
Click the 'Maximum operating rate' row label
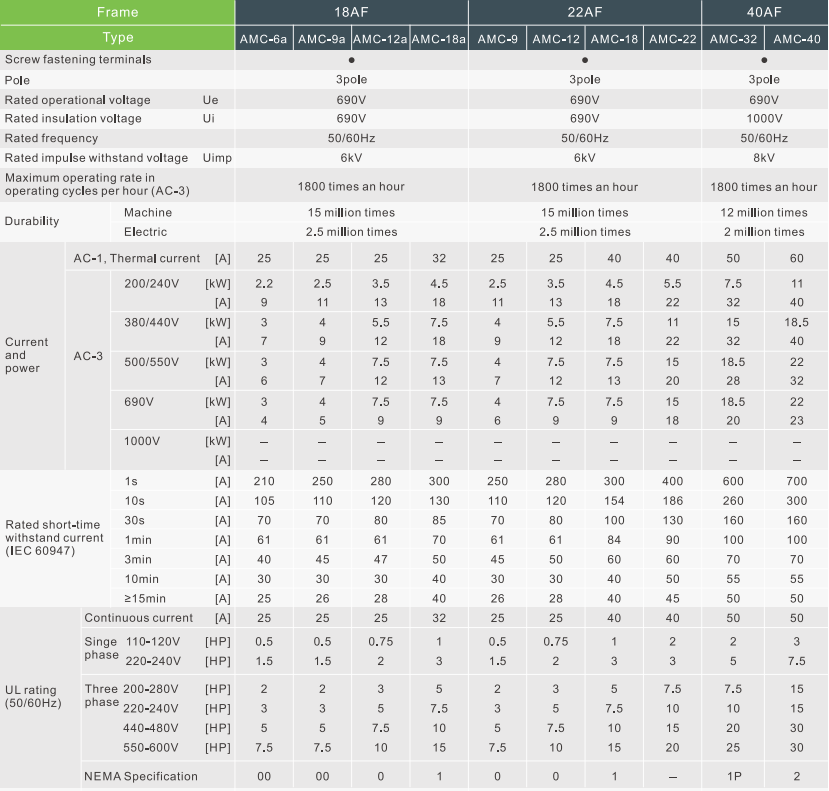coord(97,184)
